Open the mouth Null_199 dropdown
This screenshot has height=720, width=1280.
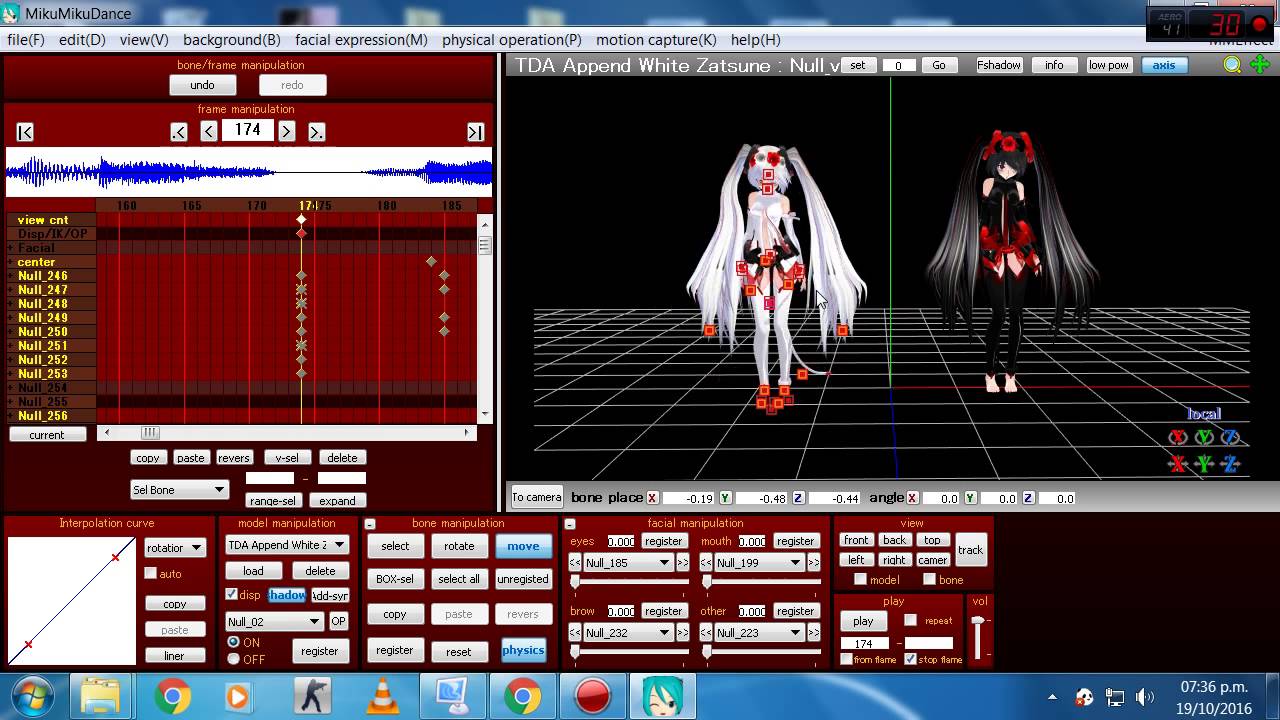click(x=759, y=563)
